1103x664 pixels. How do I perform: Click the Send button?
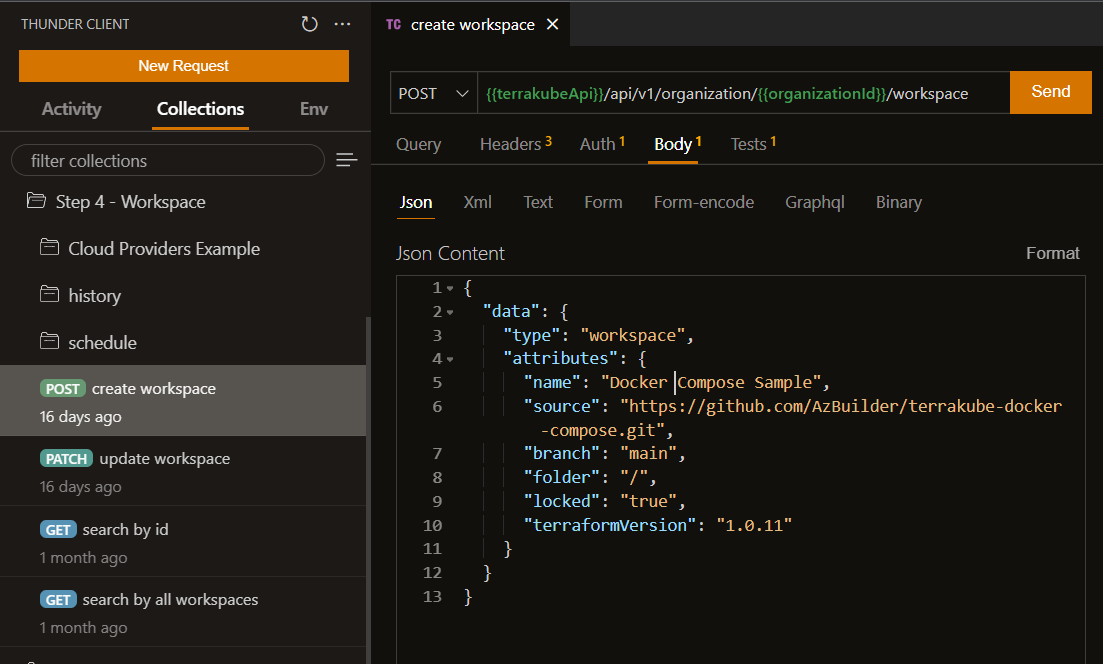coord(1050,92)
